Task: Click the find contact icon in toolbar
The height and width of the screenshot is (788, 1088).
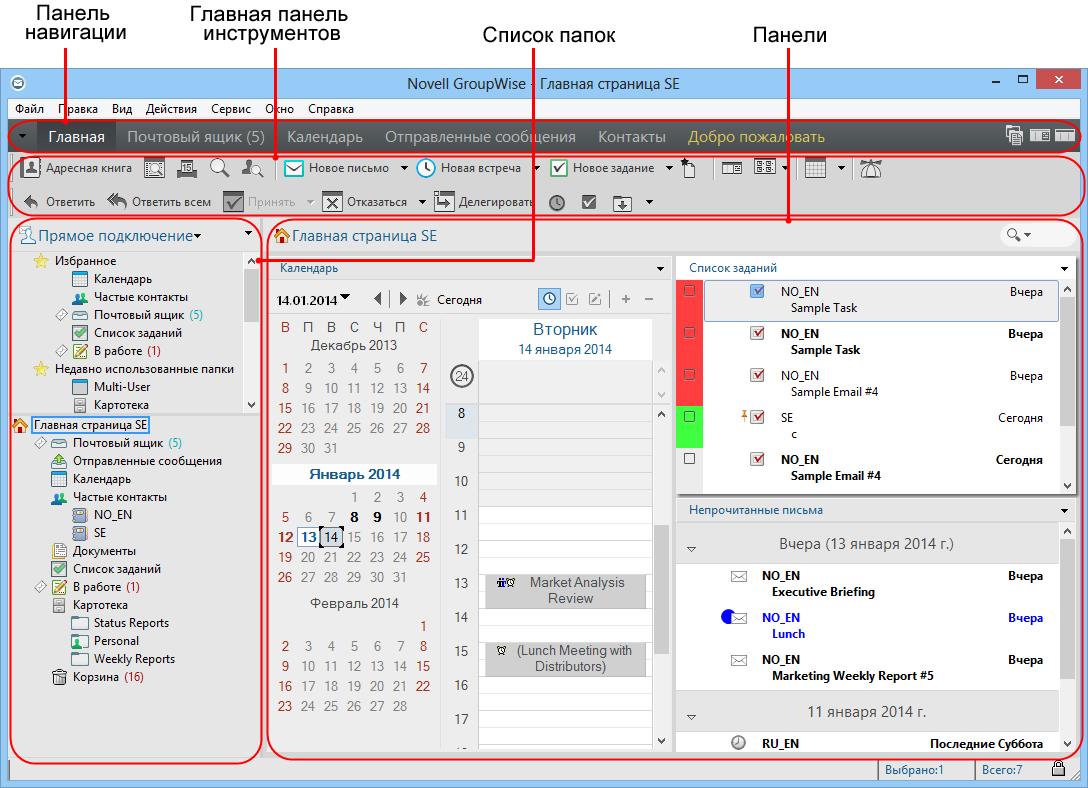Action: pos(252,168)
